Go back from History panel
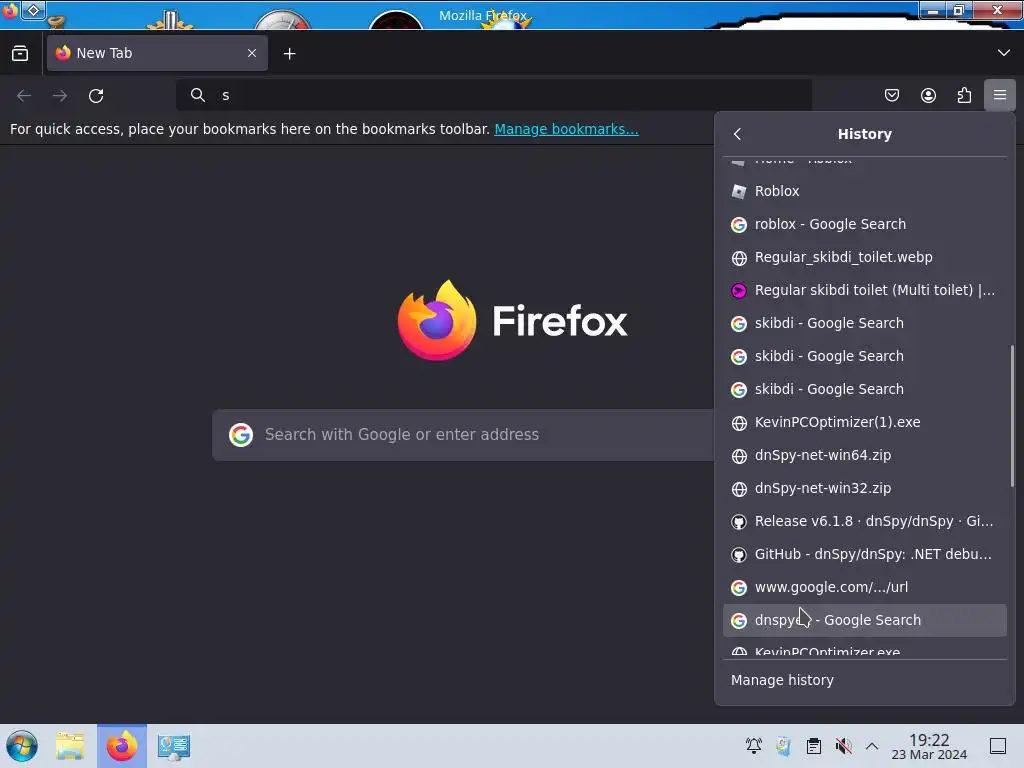The height and width of the screenshot is (768, 1024). (738, 134)
